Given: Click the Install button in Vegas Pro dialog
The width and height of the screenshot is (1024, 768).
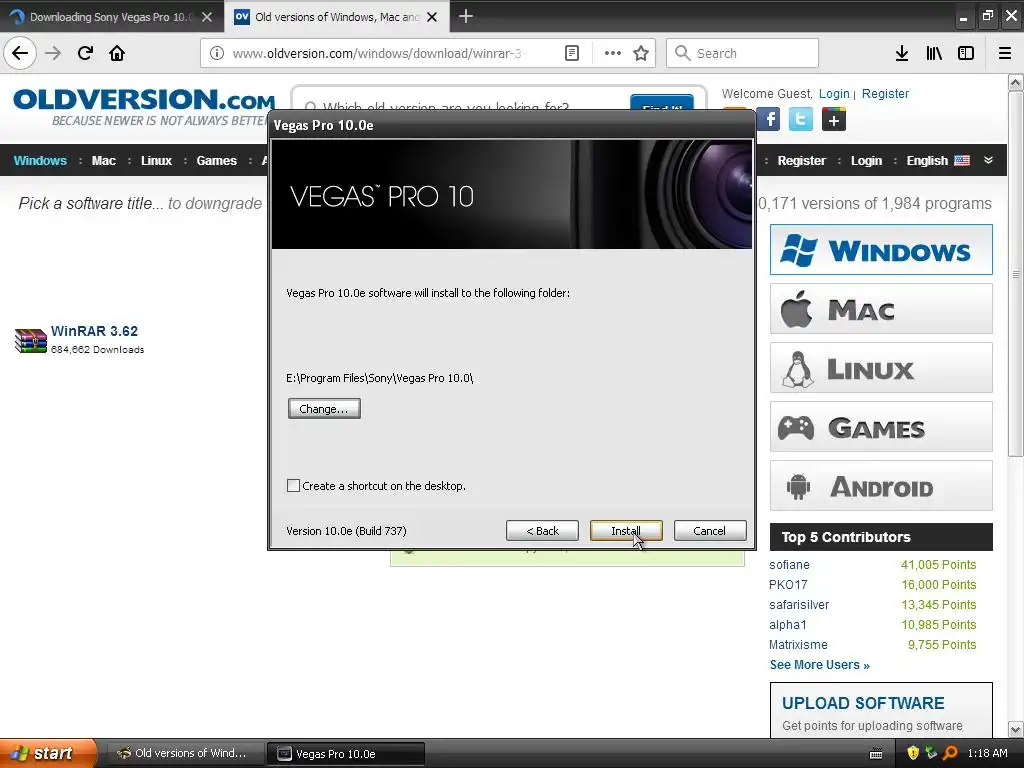Looking at the screenshot, I should pyautogui.click(x=626, y=531).
